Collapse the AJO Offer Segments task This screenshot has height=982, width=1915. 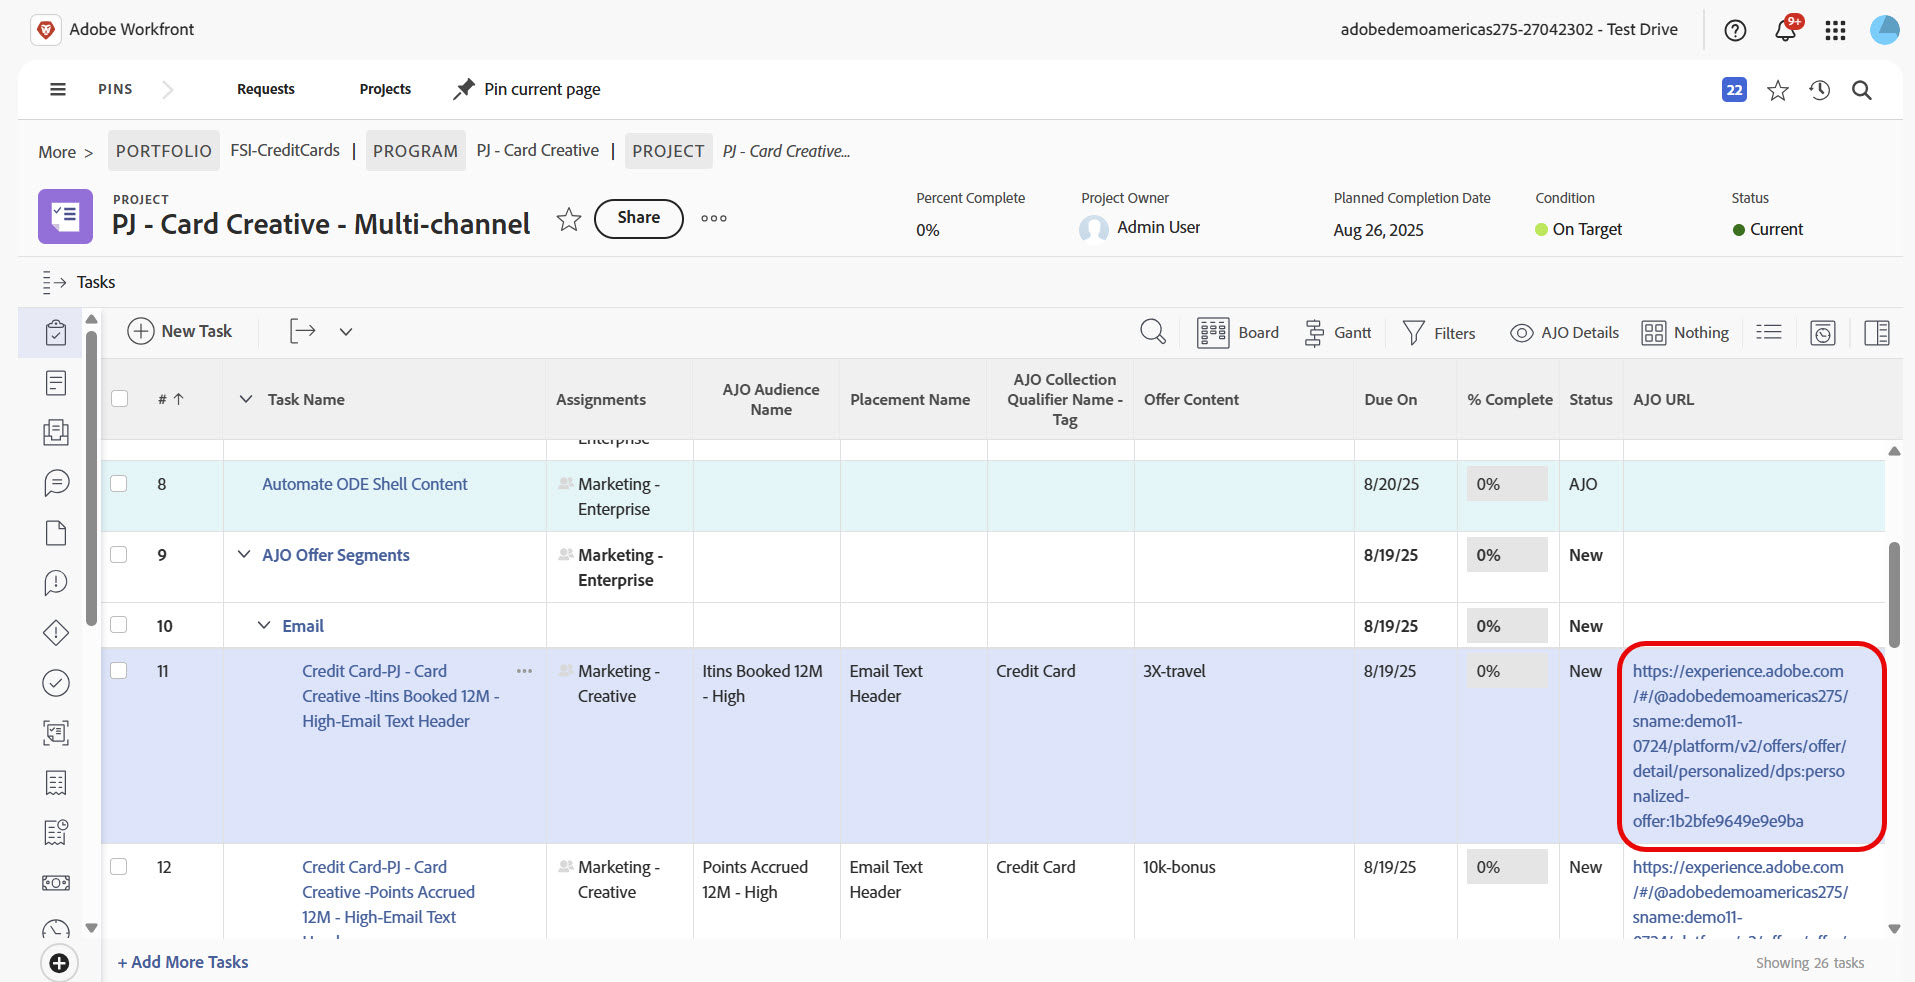[244, 554]
